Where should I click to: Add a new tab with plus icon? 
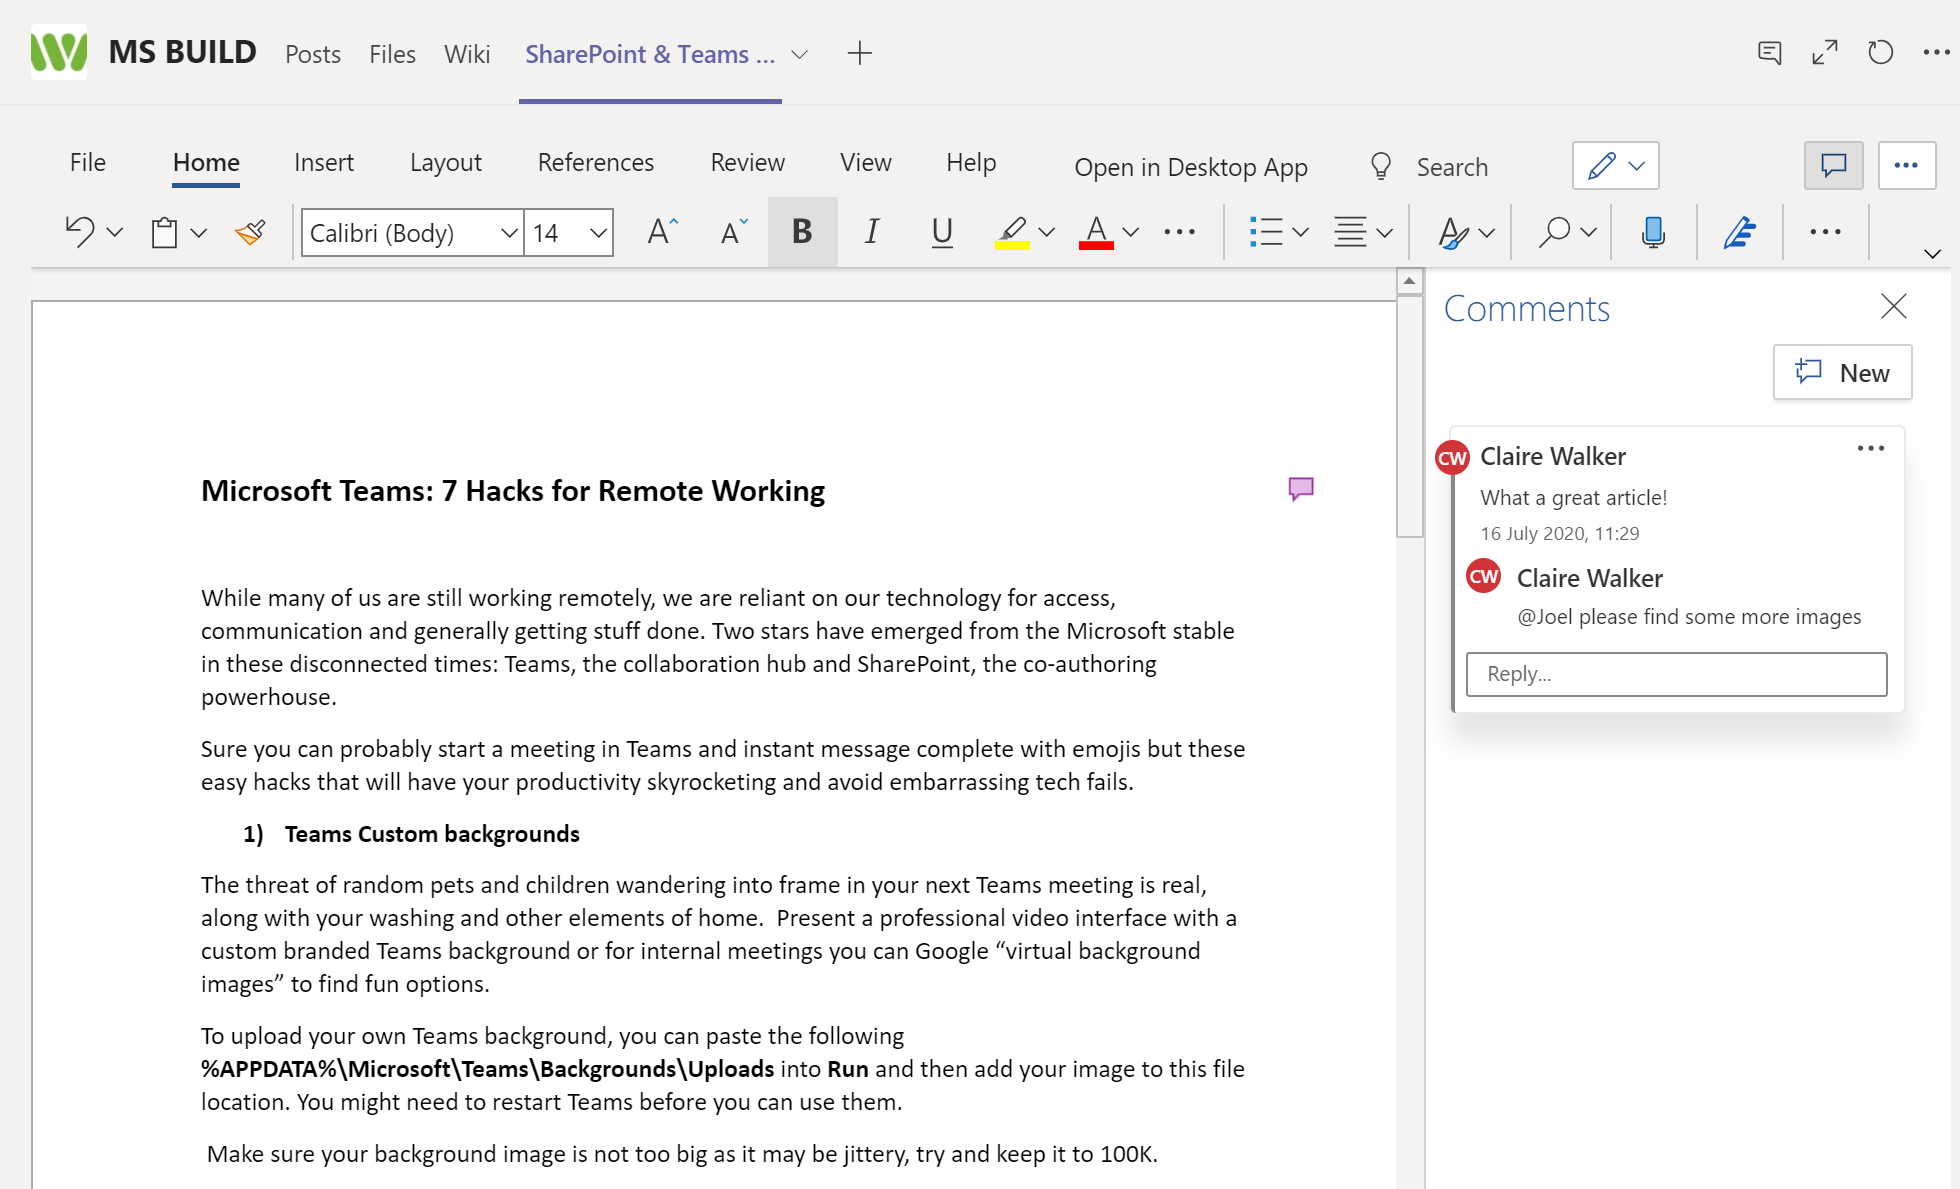pyautogui.click(x=859, y=53)
